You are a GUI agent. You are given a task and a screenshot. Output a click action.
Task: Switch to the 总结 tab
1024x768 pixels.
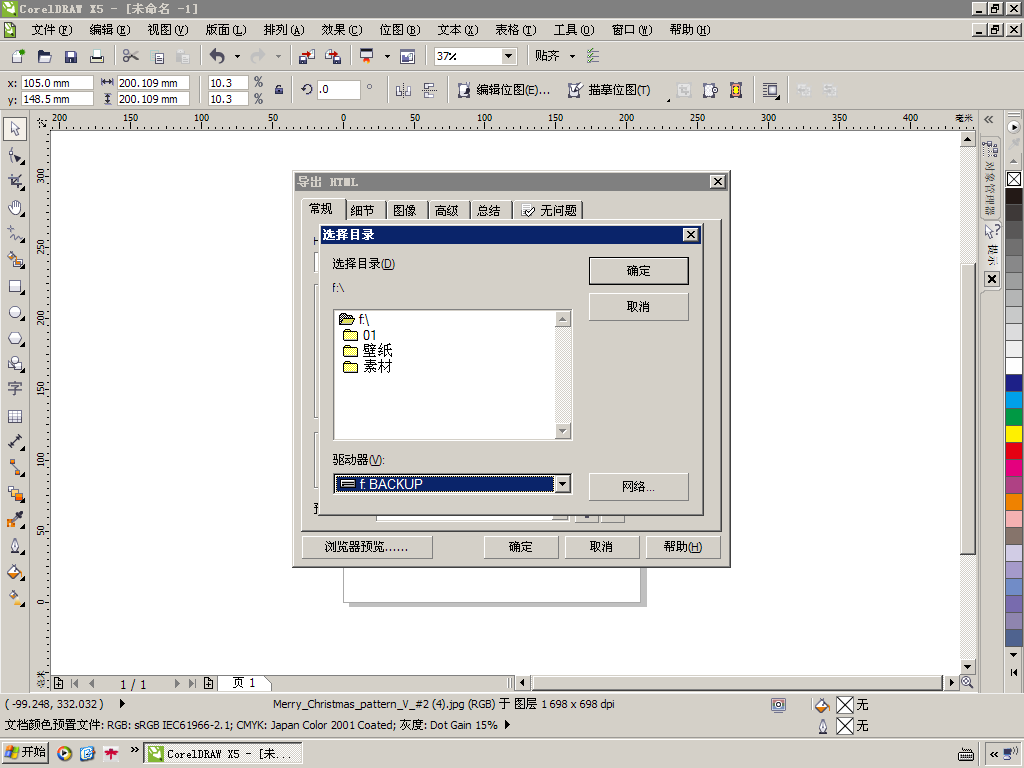tap(488, 210)
